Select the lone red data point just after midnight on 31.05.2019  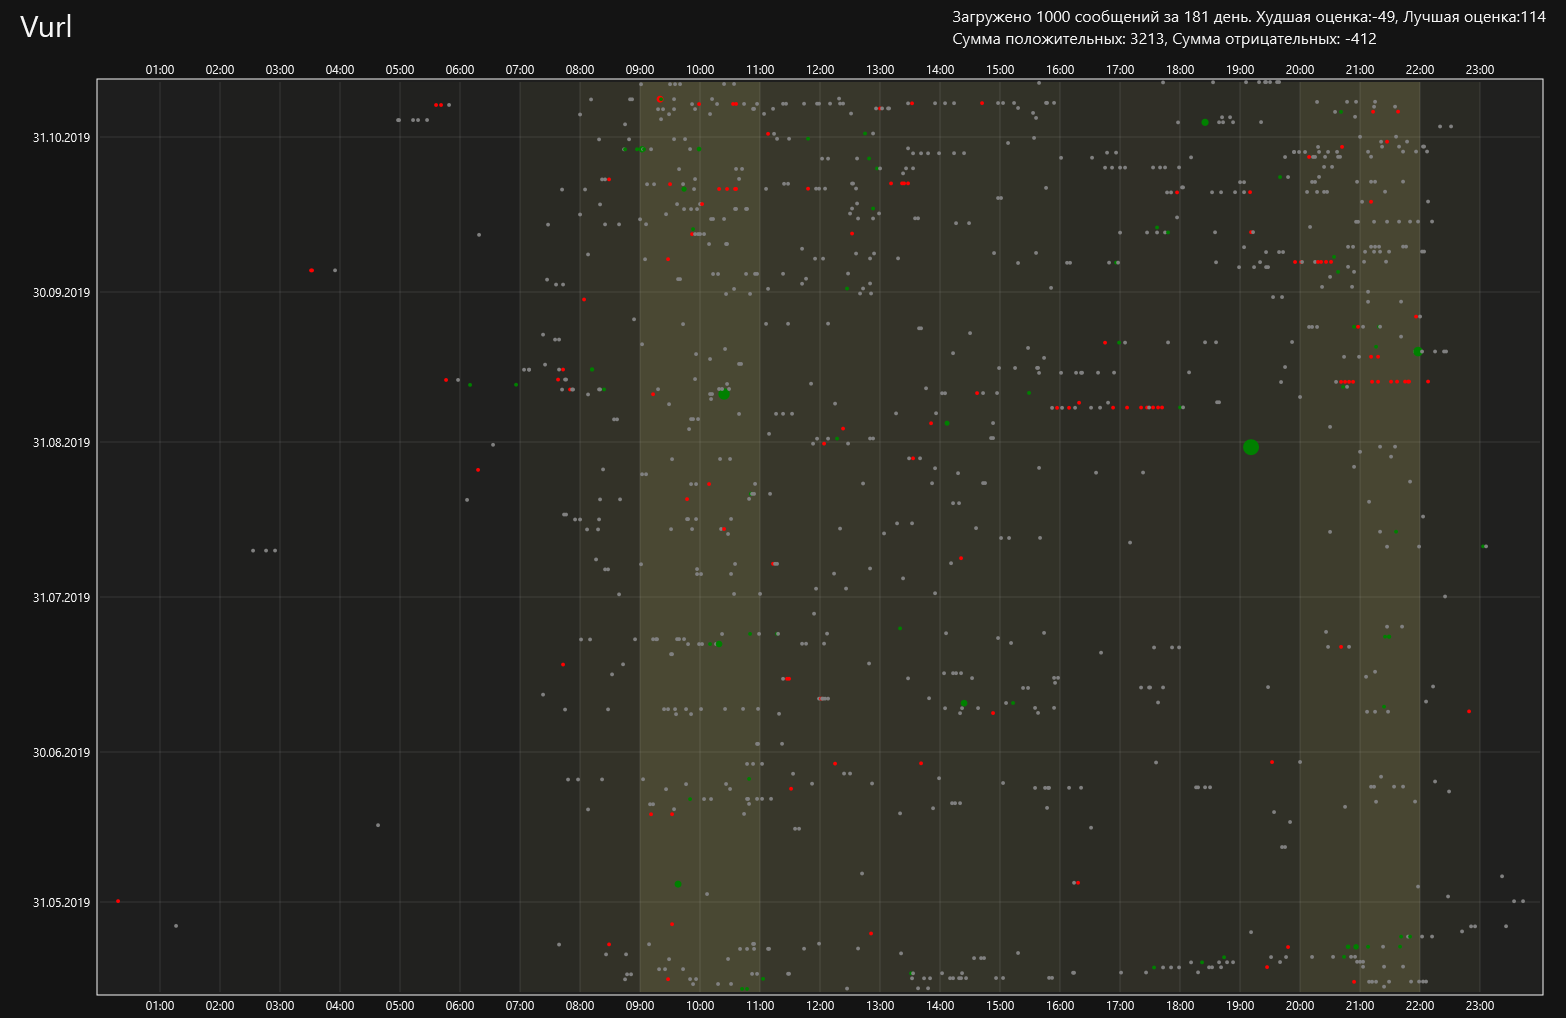[x=118, y=901]
